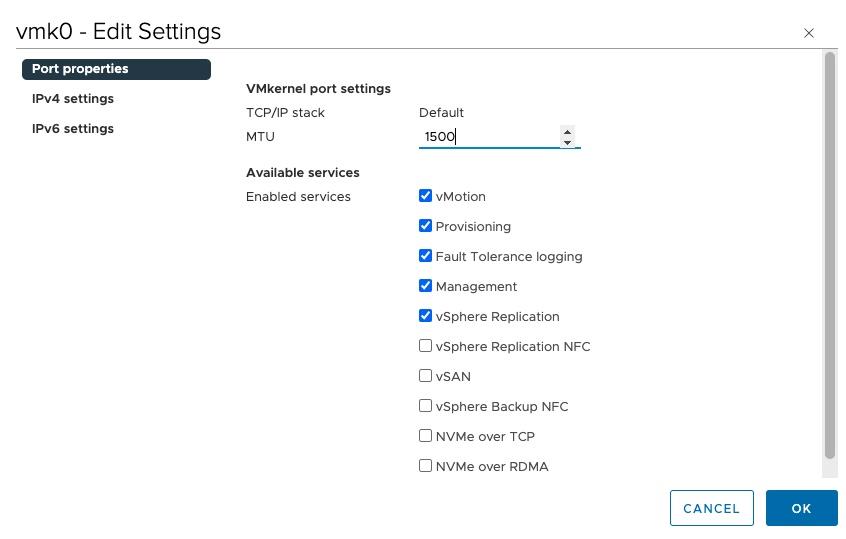Decrease MTU with the down stepper arrow
The image size is (846, 539).
[x=567, y=142]
